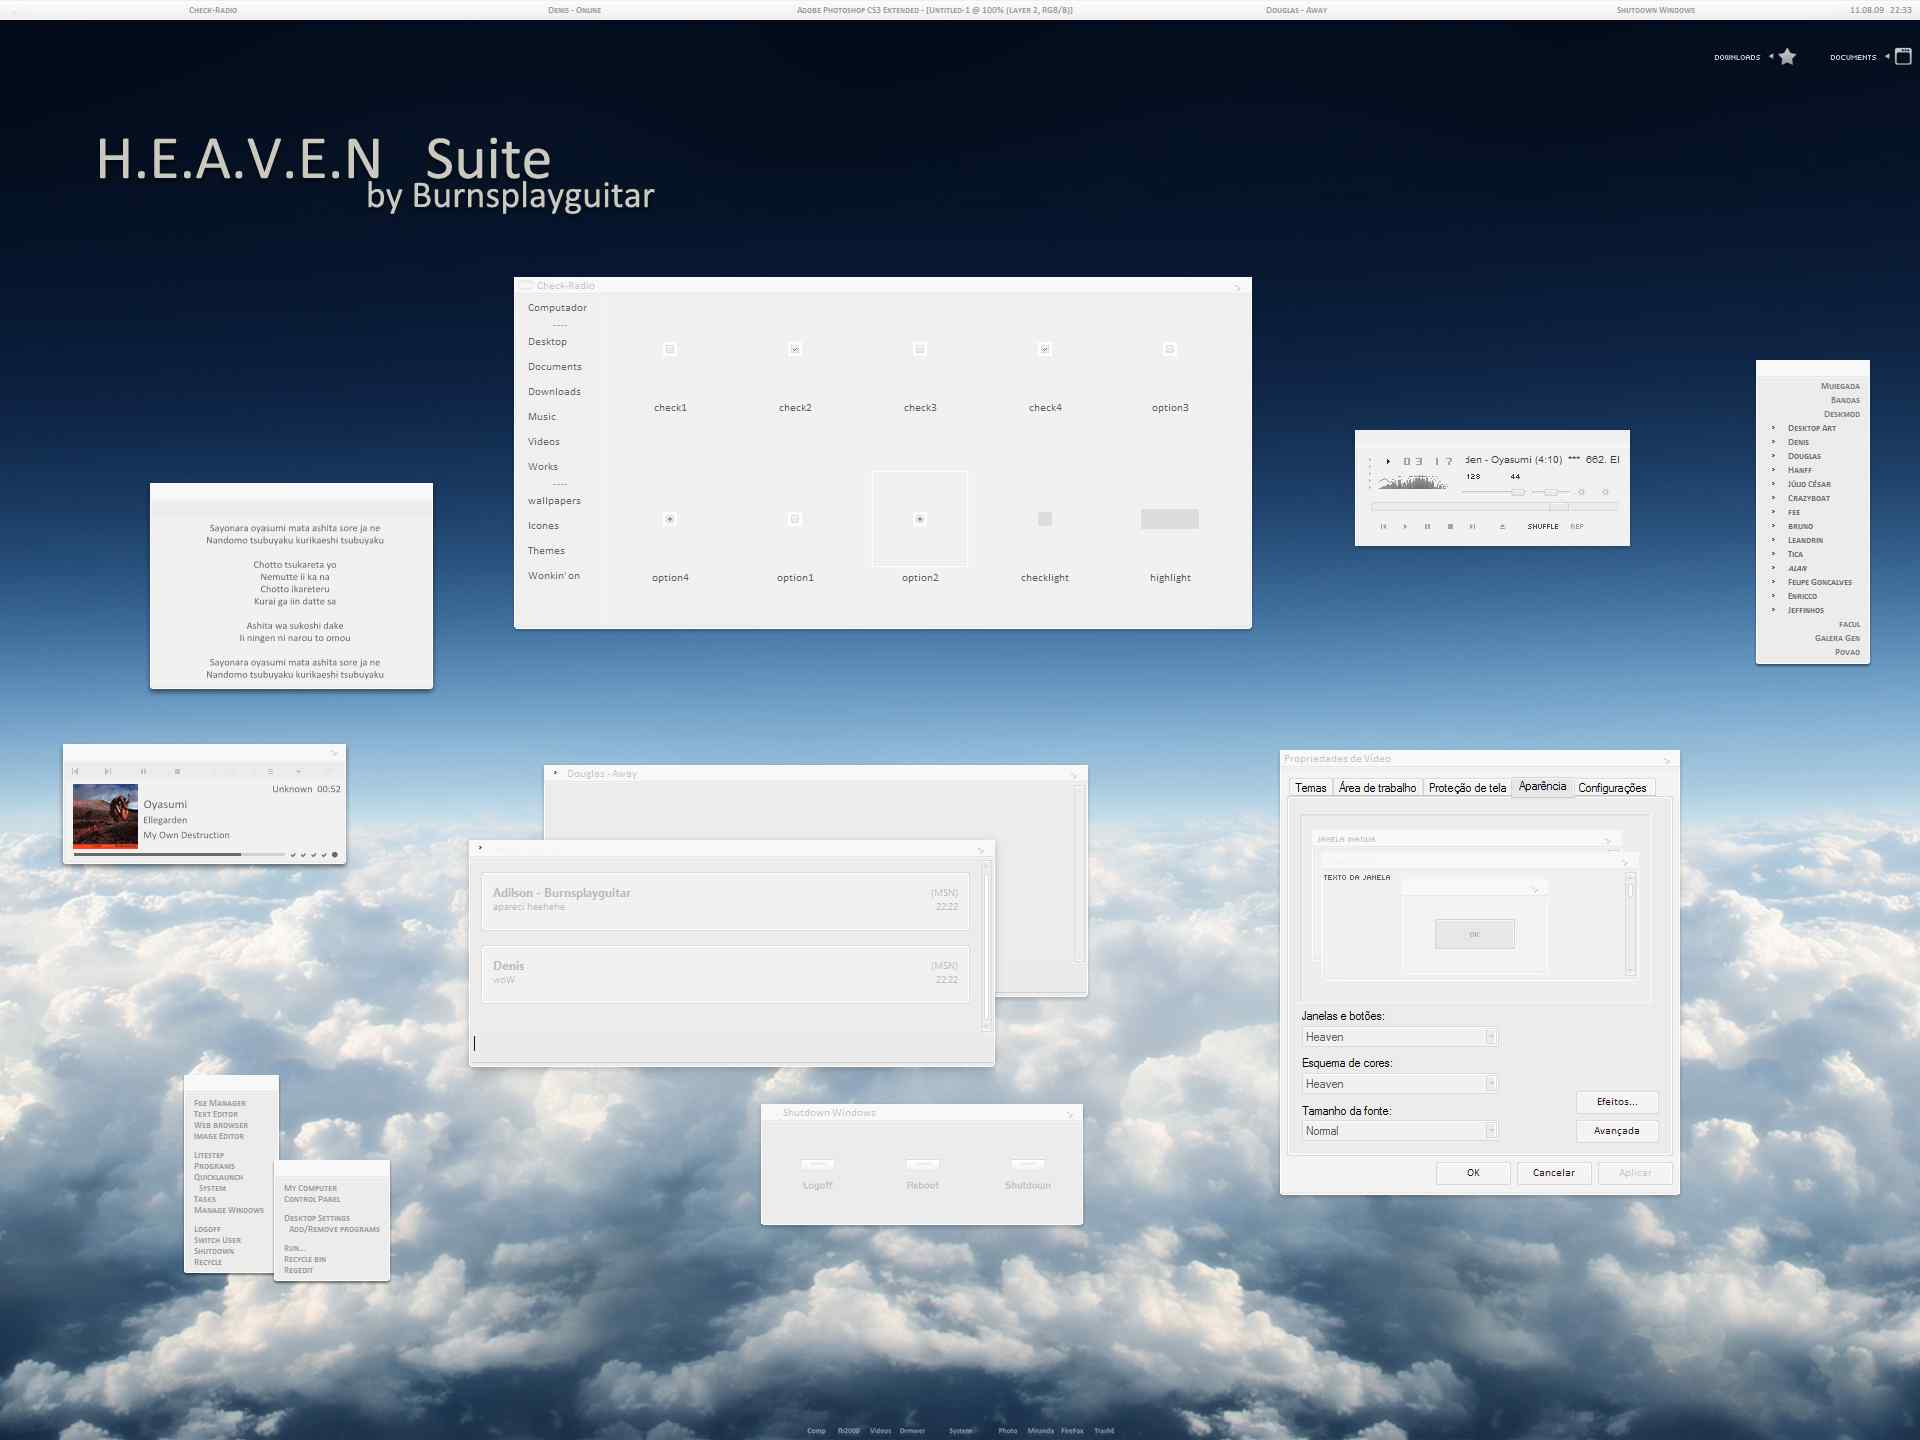Click the eject button in Winamp
This screenshot has width=1920, height=1440.
coord(1502,526)
